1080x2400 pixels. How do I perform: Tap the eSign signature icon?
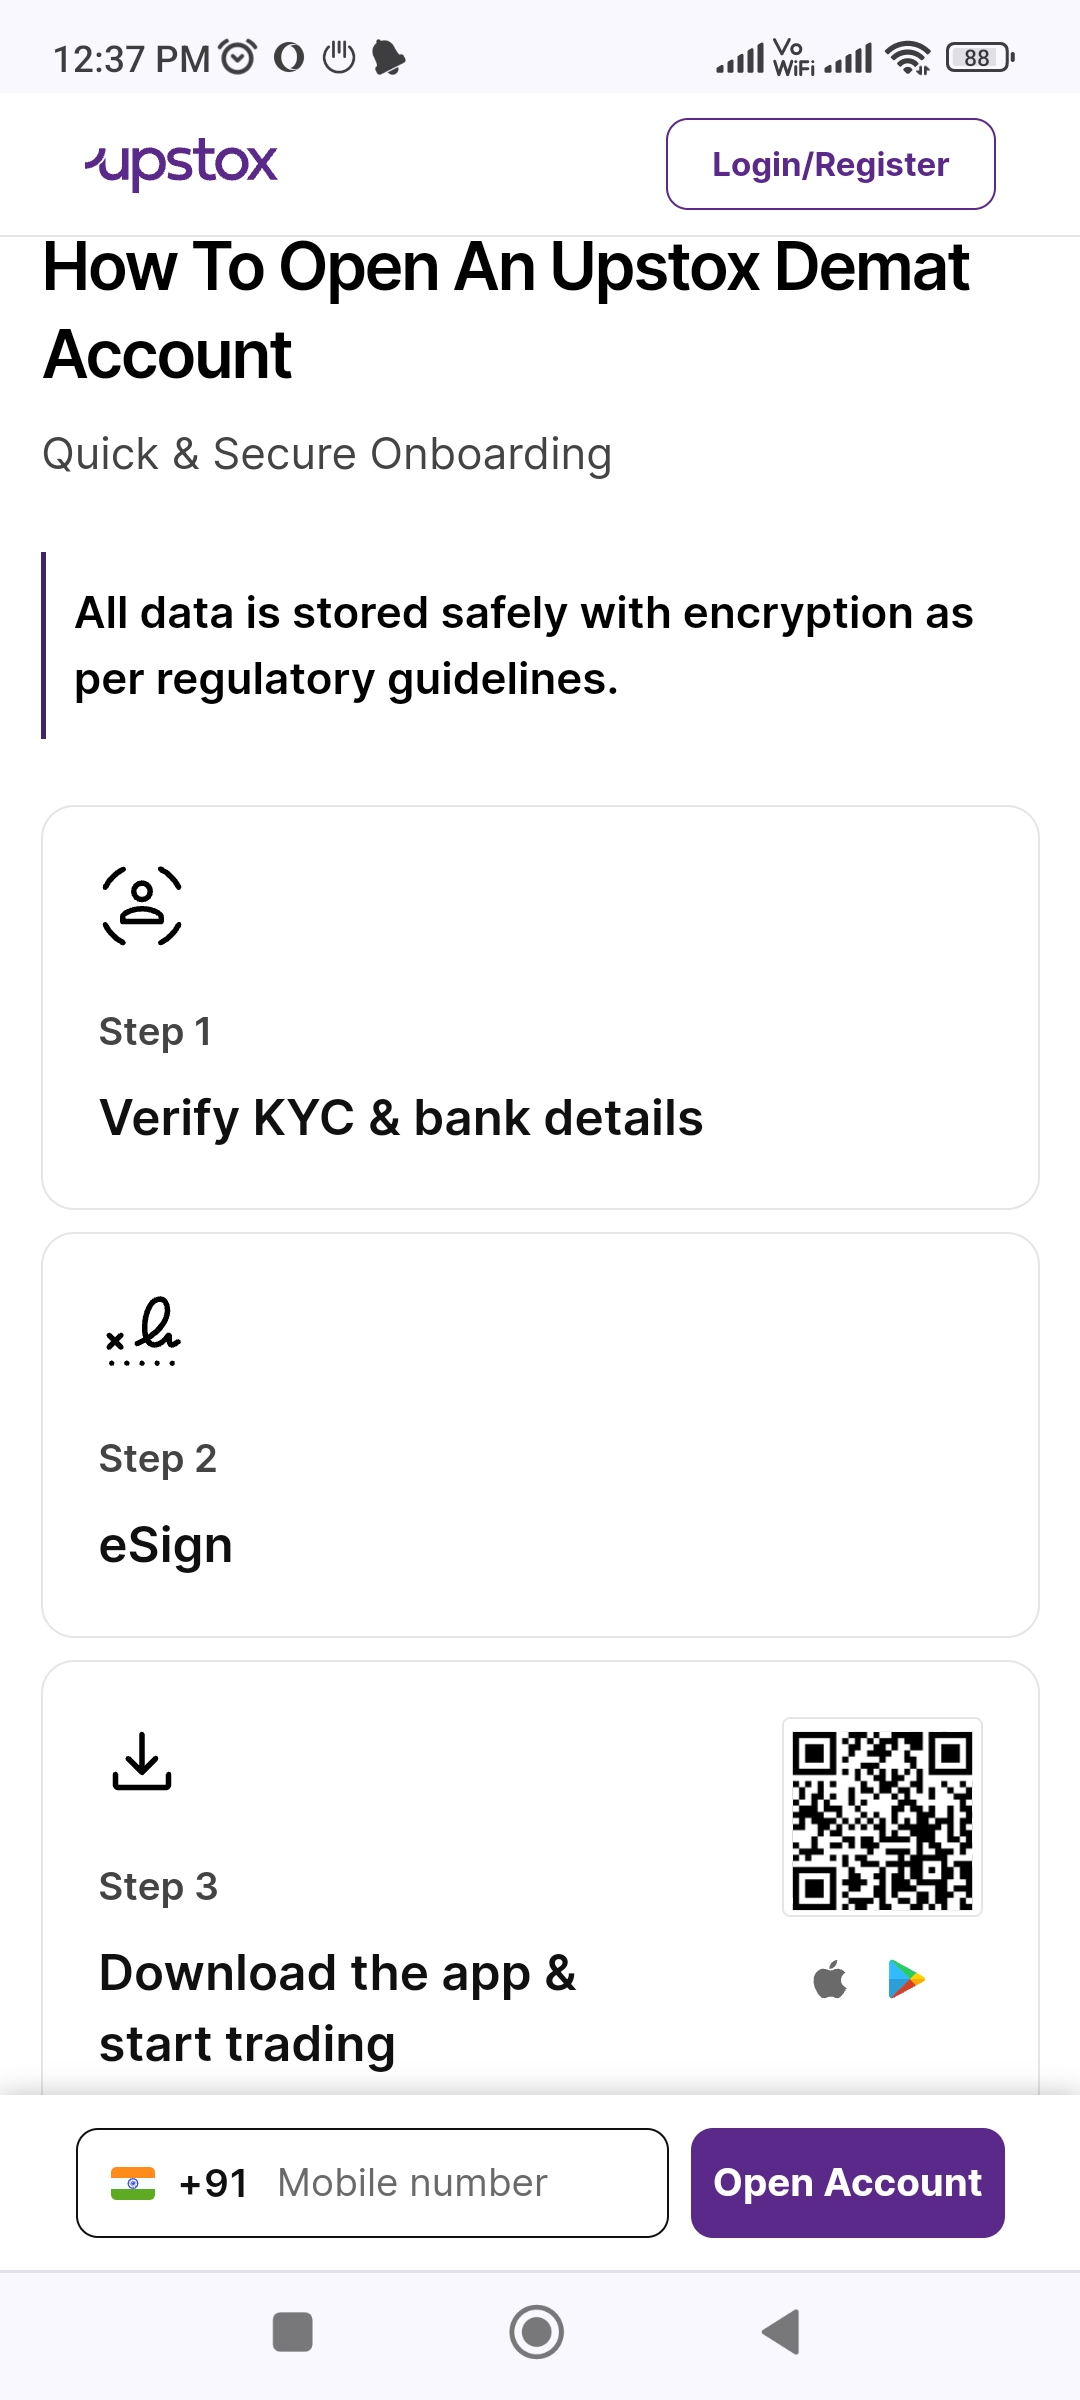click(143, 1332)
